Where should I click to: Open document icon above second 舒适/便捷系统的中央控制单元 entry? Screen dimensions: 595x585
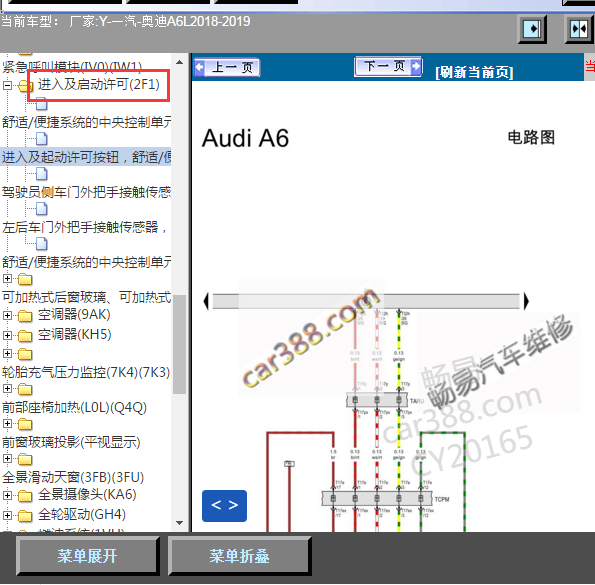point(42,244)
